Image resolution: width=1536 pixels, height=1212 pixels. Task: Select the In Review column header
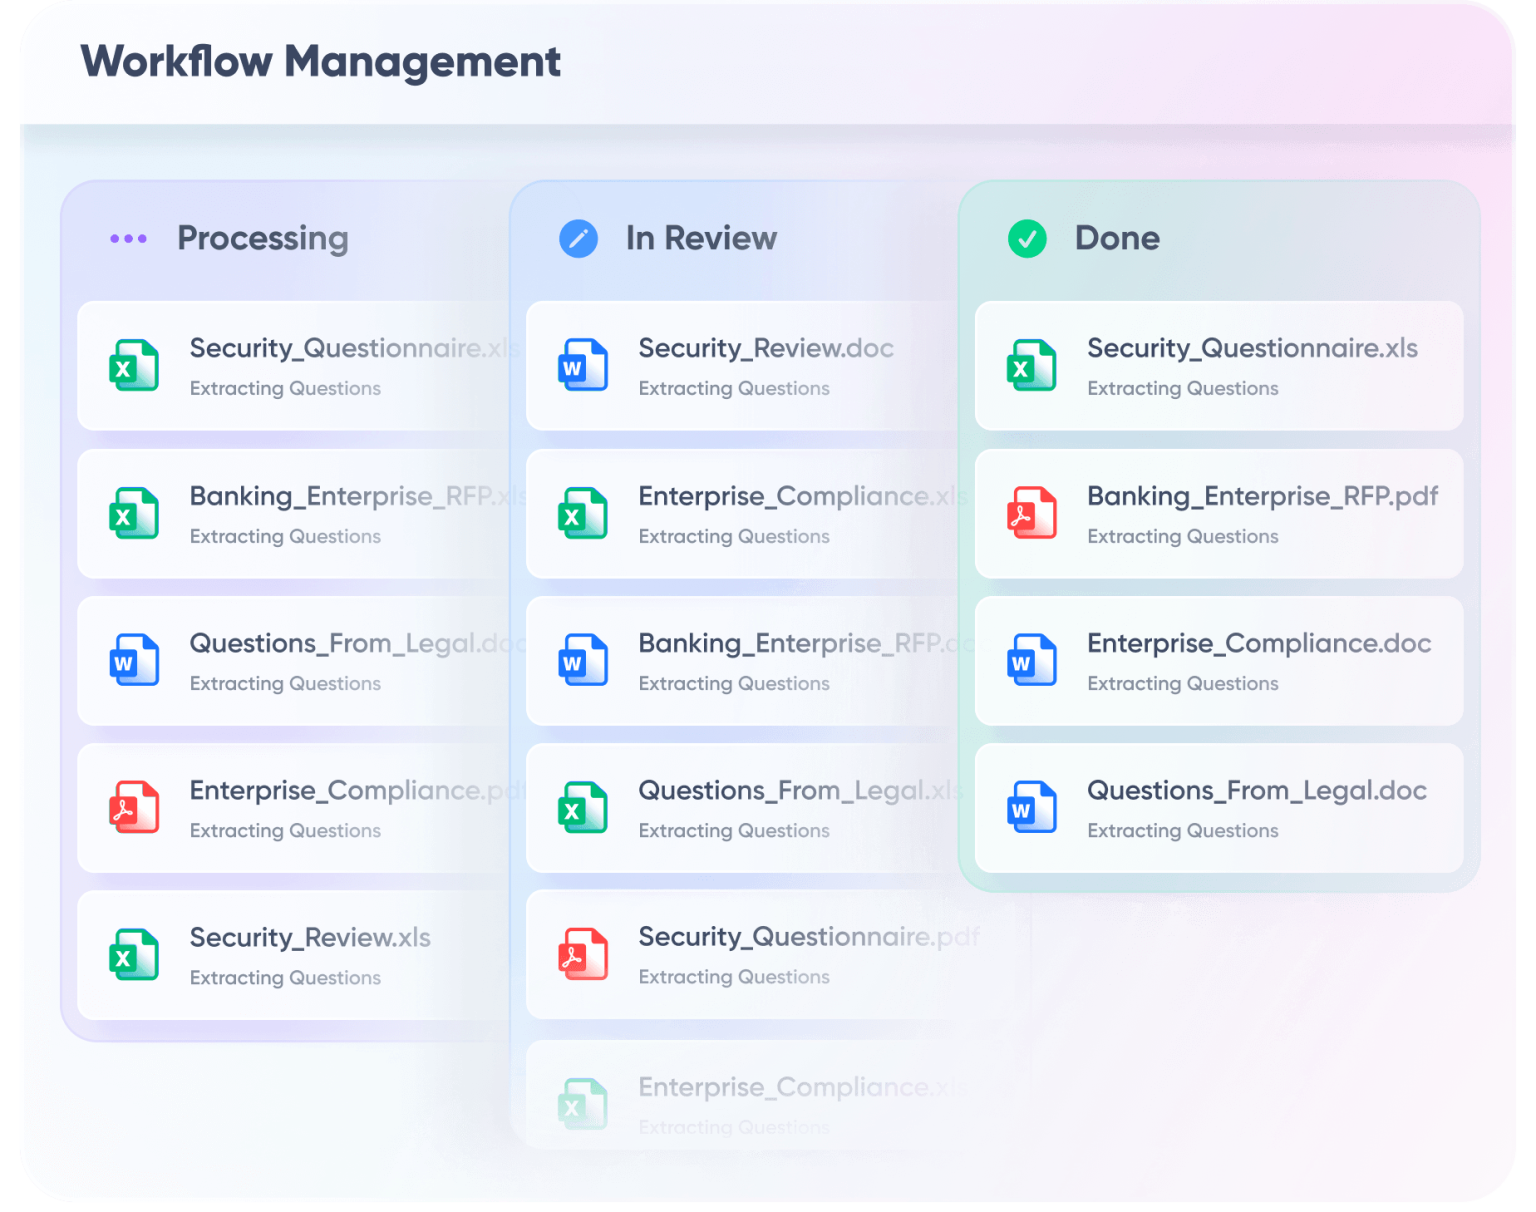pyautogui.click(x=700, y=239)
